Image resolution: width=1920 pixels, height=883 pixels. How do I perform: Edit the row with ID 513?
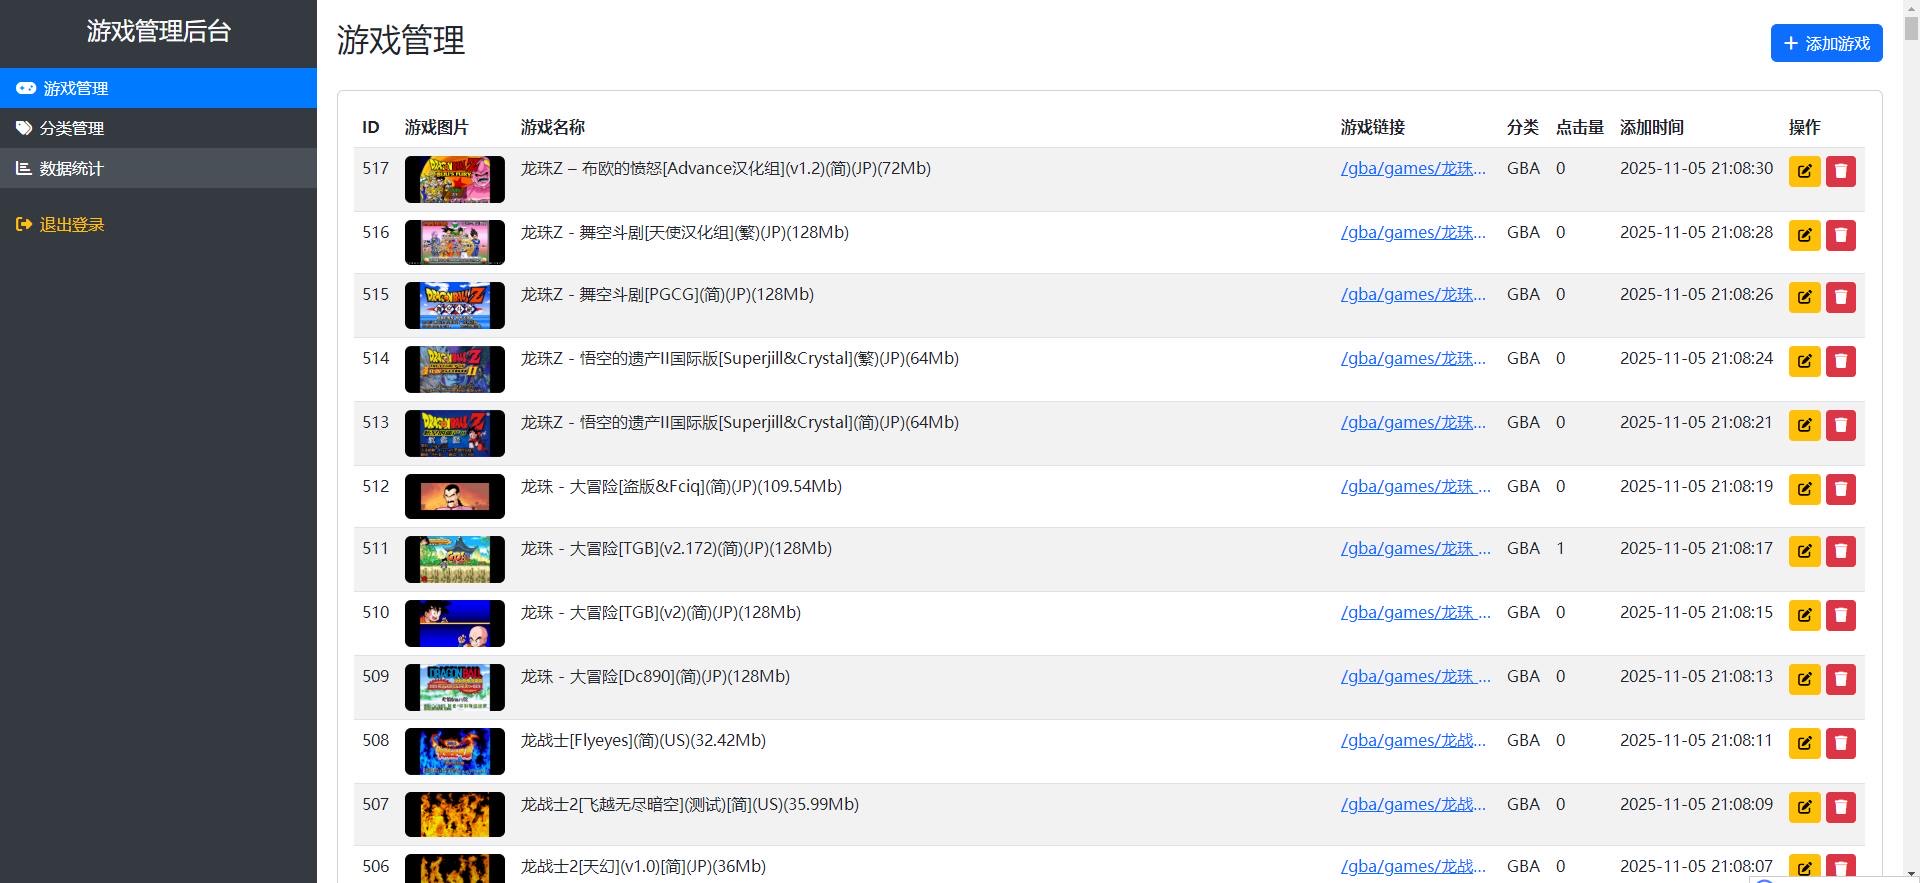[1804, 425]
